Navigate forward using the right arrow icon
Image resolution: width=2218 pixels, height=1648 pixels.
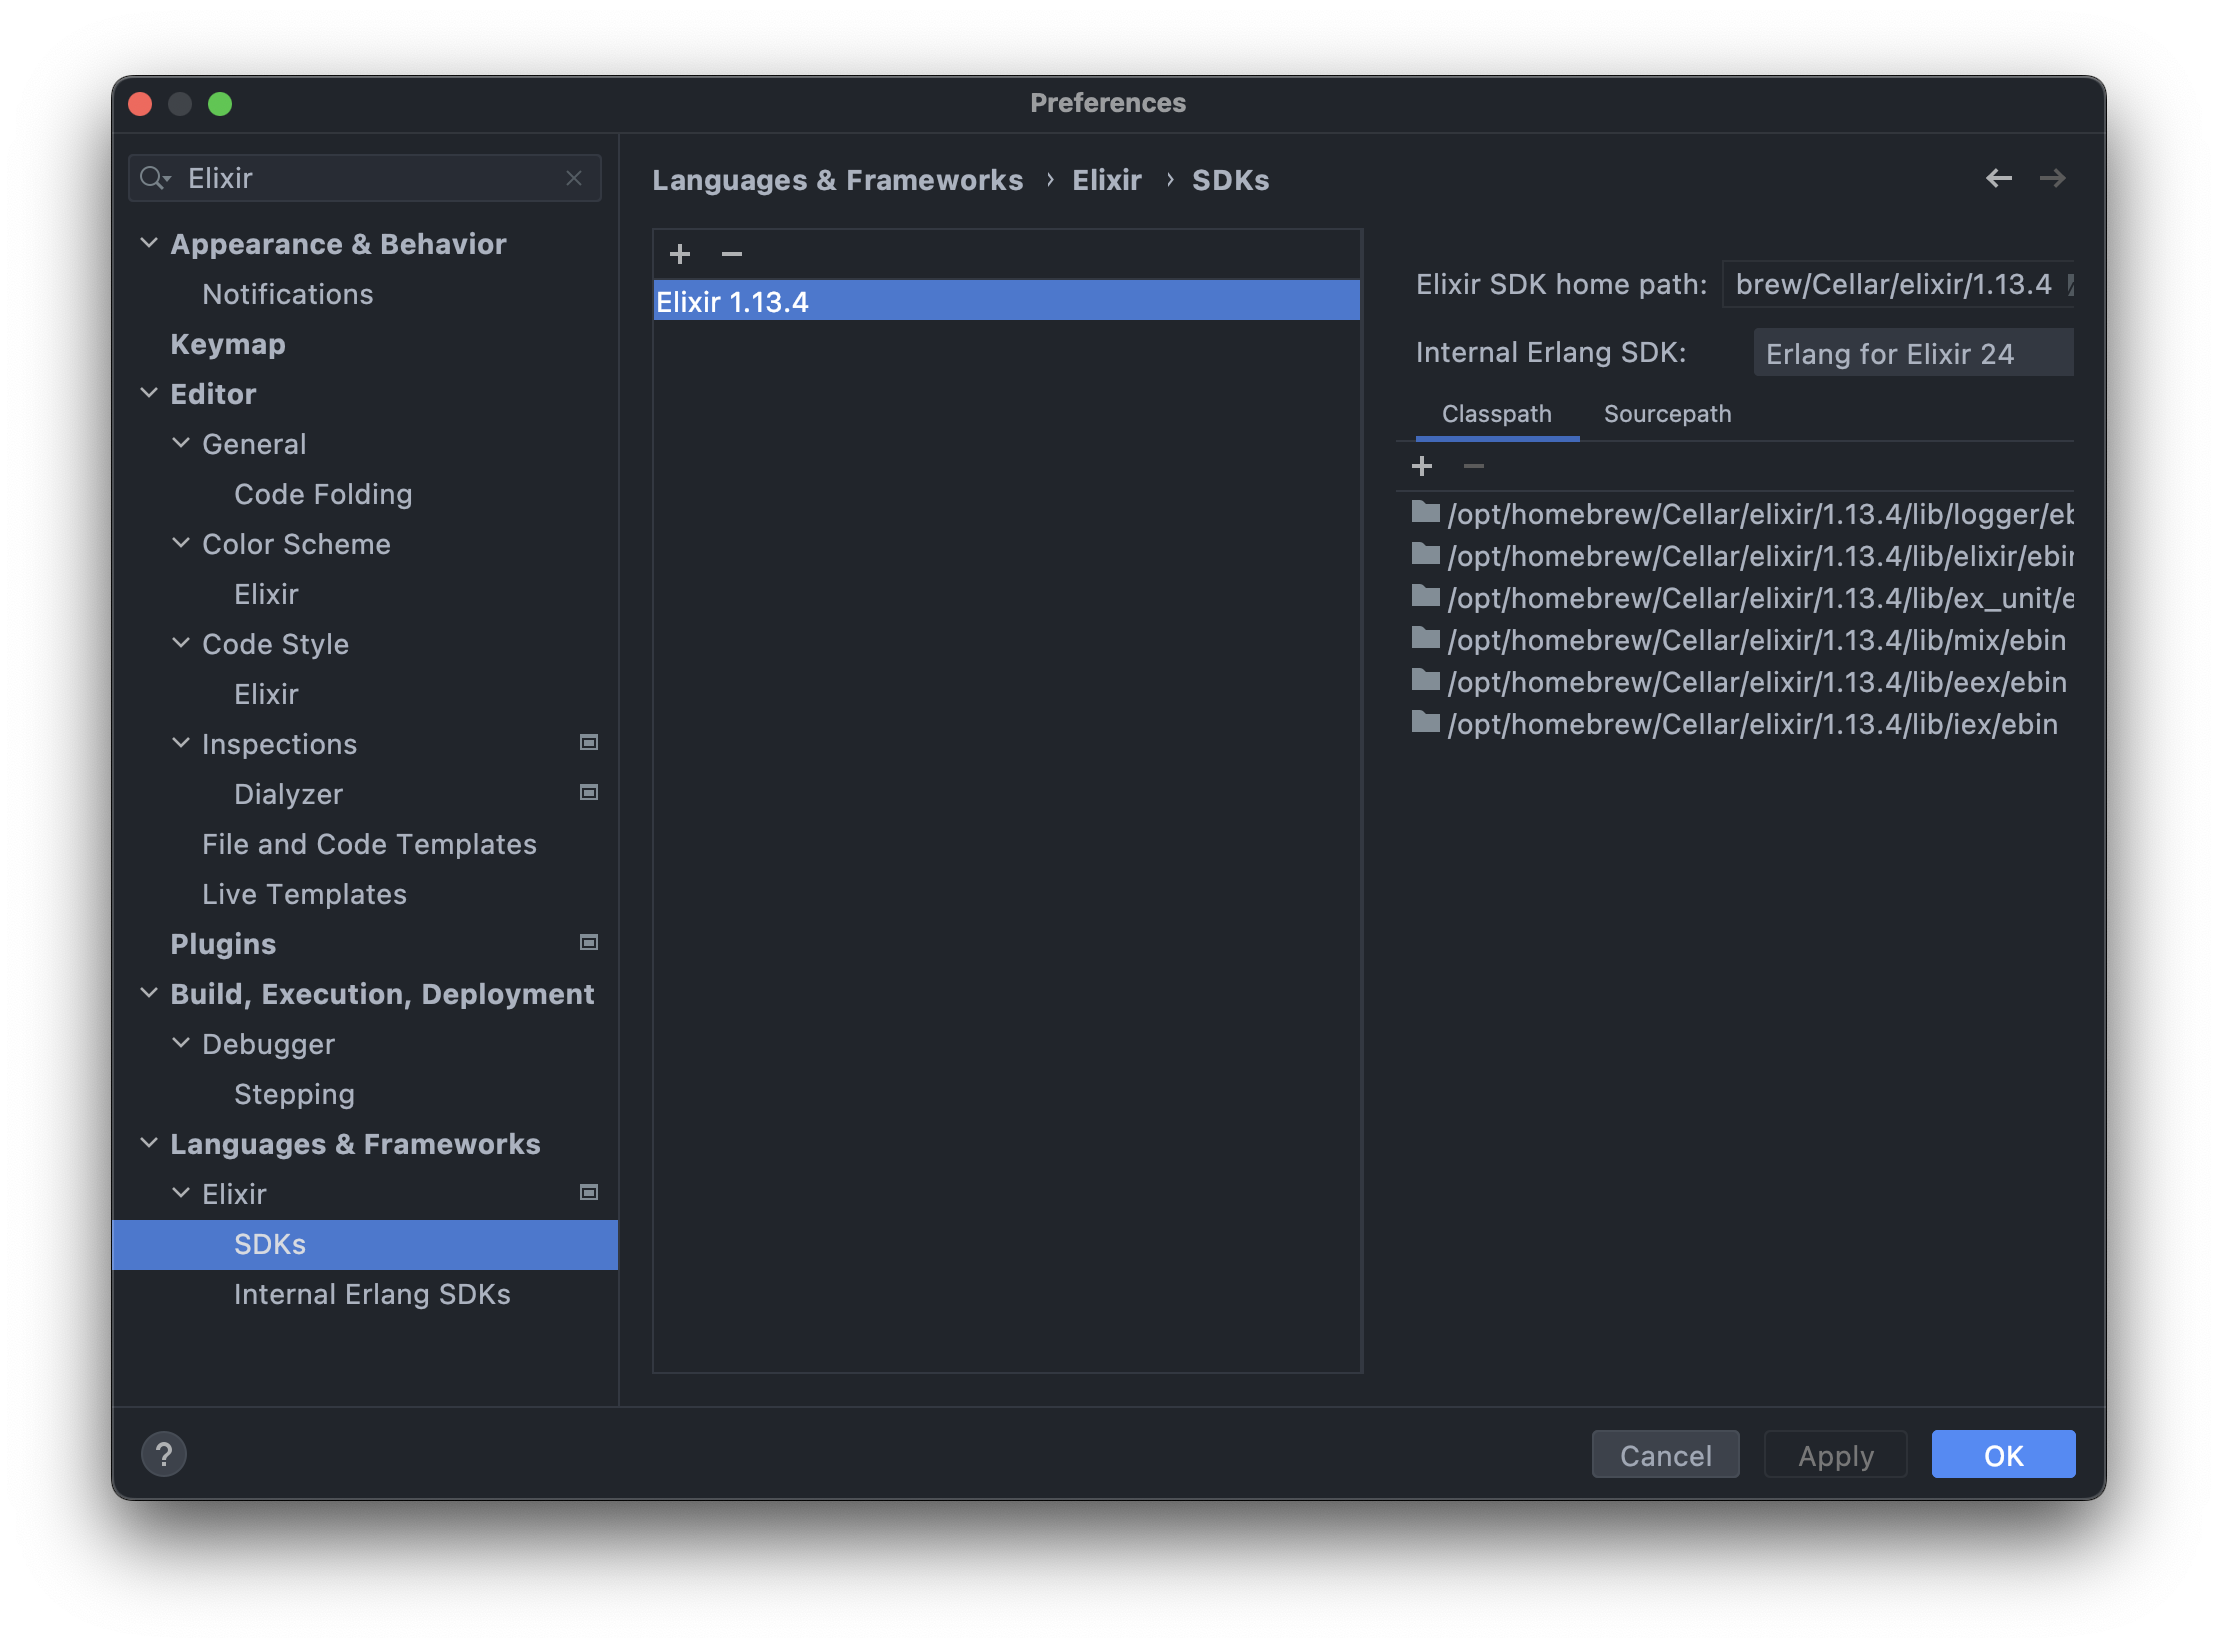pos(2054,177)
